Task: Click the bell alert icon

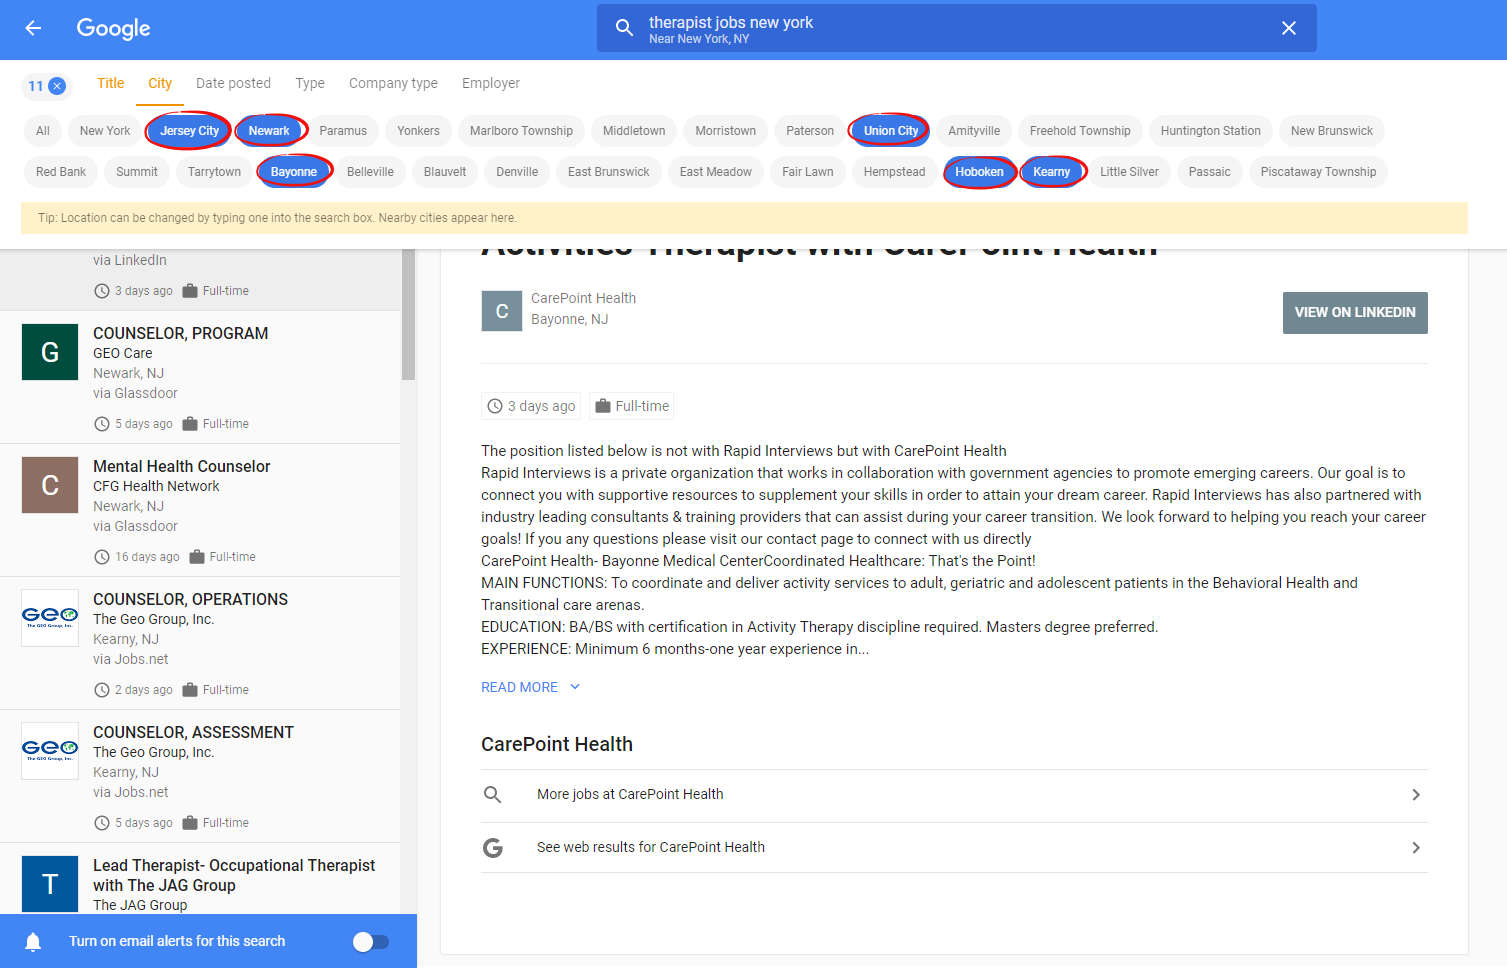Action: pyautogui.click(x=33, y=941)
